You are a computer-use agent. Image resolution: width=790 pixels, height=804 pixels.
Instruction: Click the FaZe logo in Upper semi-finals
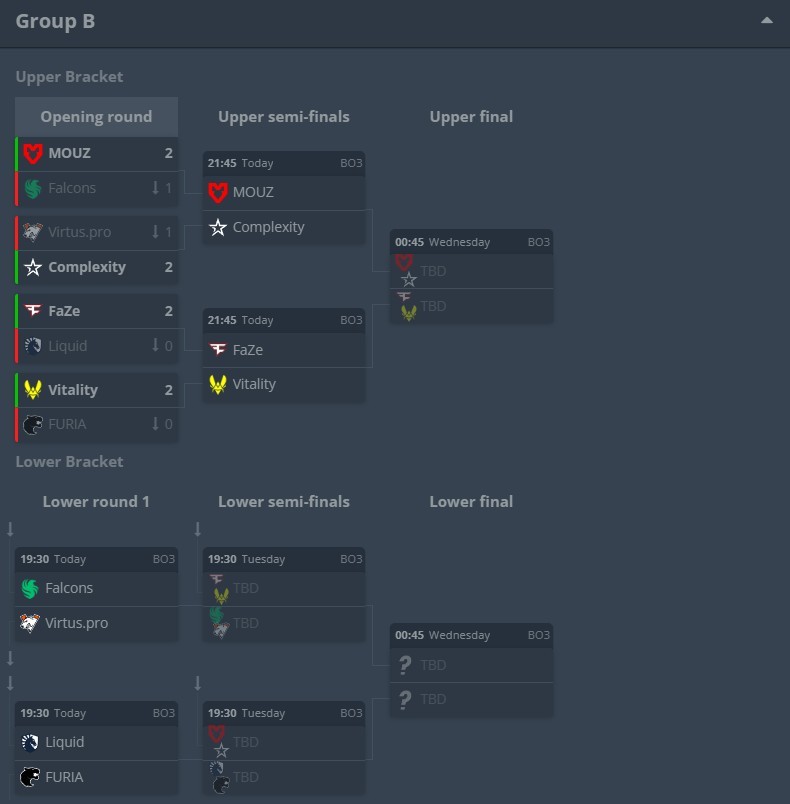217,350
